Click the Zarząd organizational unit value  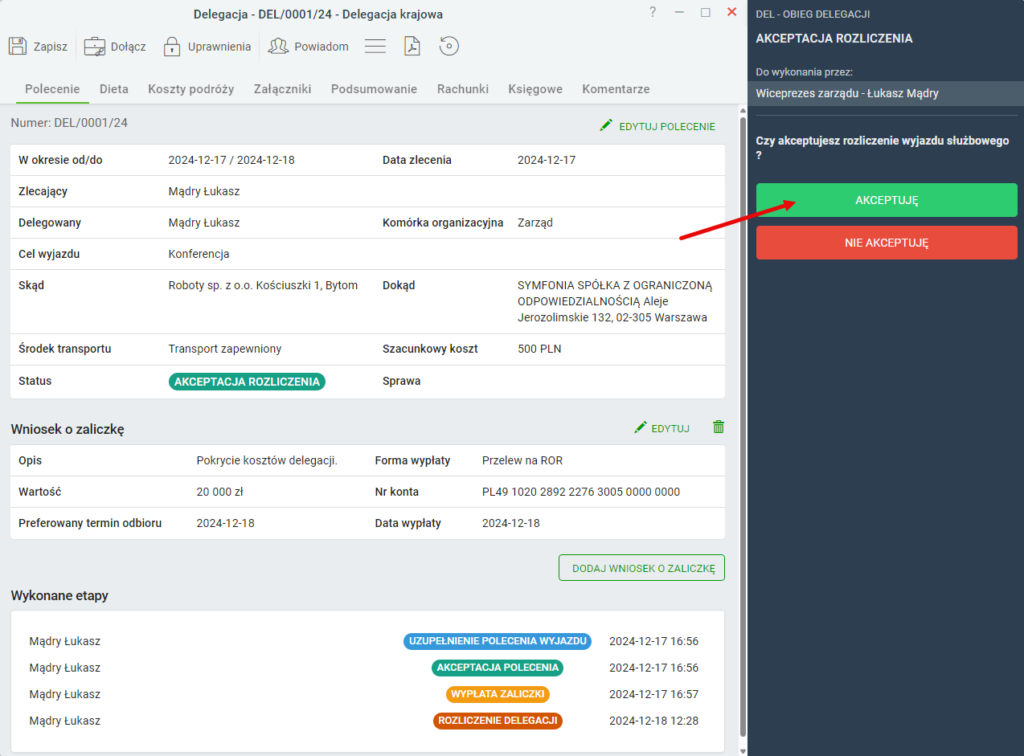535,223
